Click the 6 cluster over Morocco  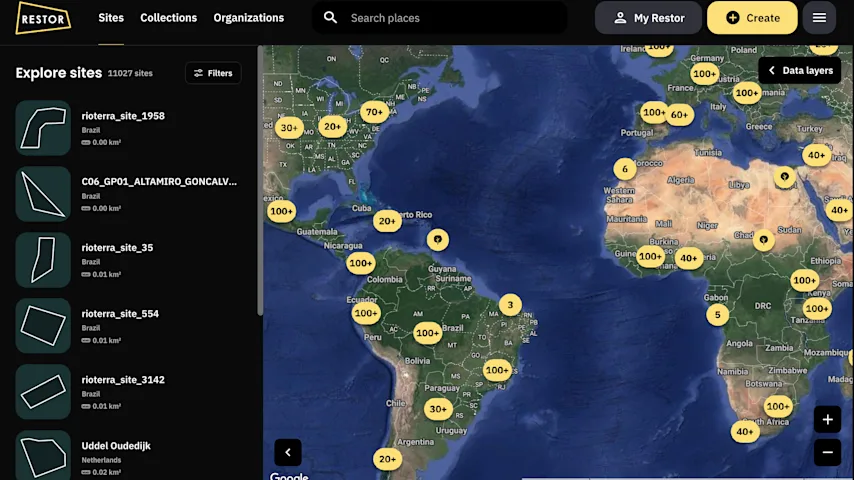pos(625,169)
